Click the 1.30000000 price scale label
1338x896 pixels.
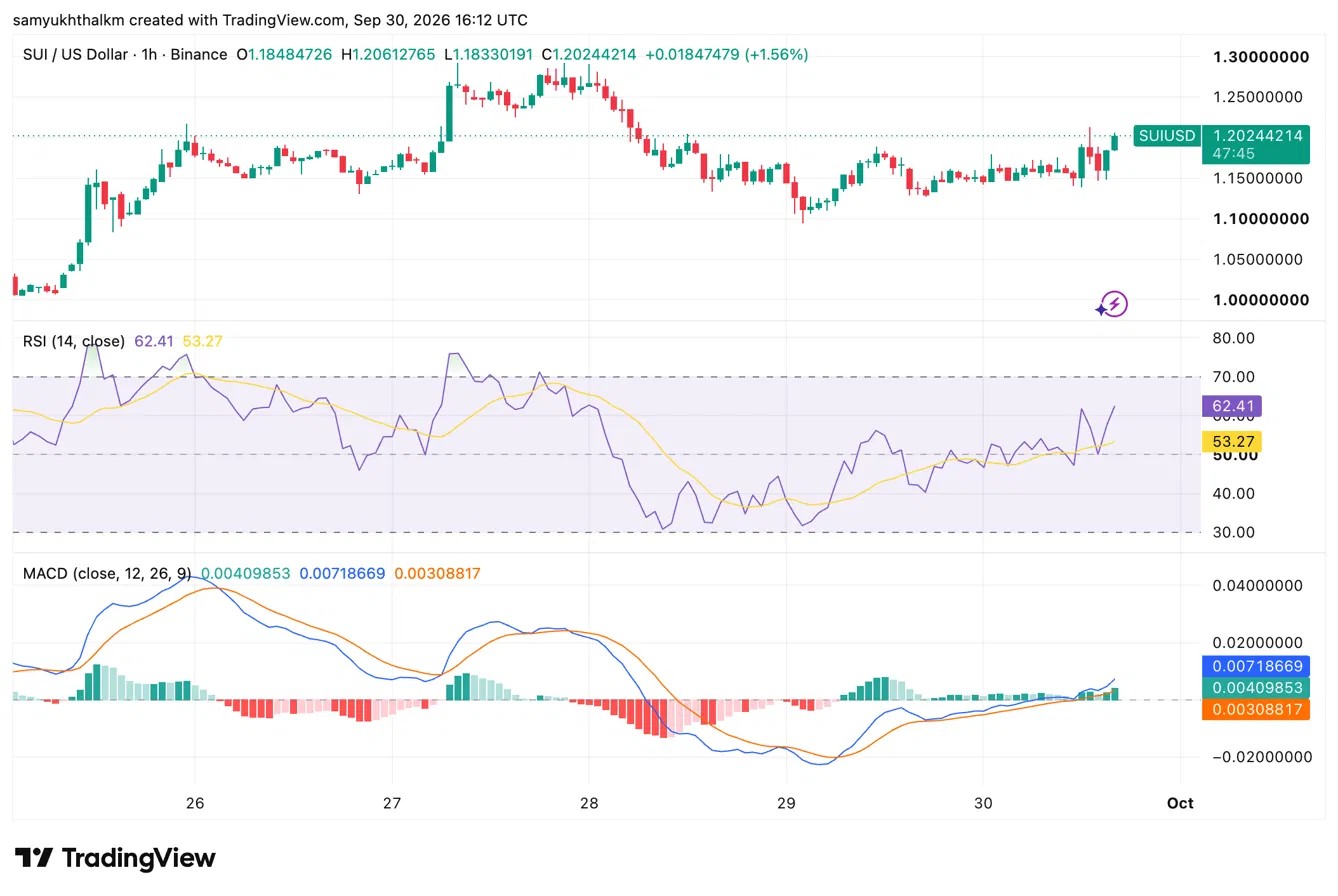1261,57
